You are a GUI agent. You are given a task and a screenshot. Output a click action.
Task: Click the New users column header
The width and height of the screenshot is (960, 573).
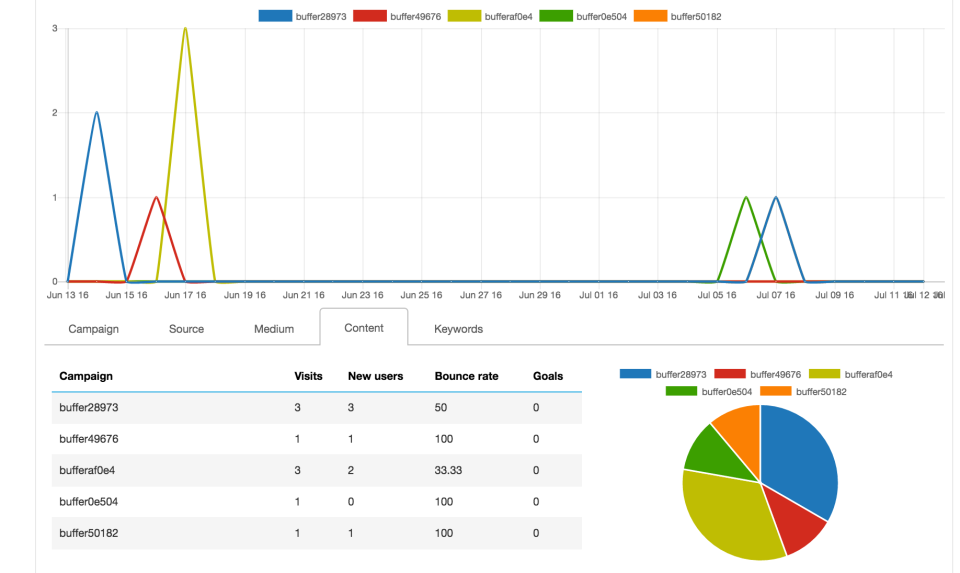coord(375,376)
